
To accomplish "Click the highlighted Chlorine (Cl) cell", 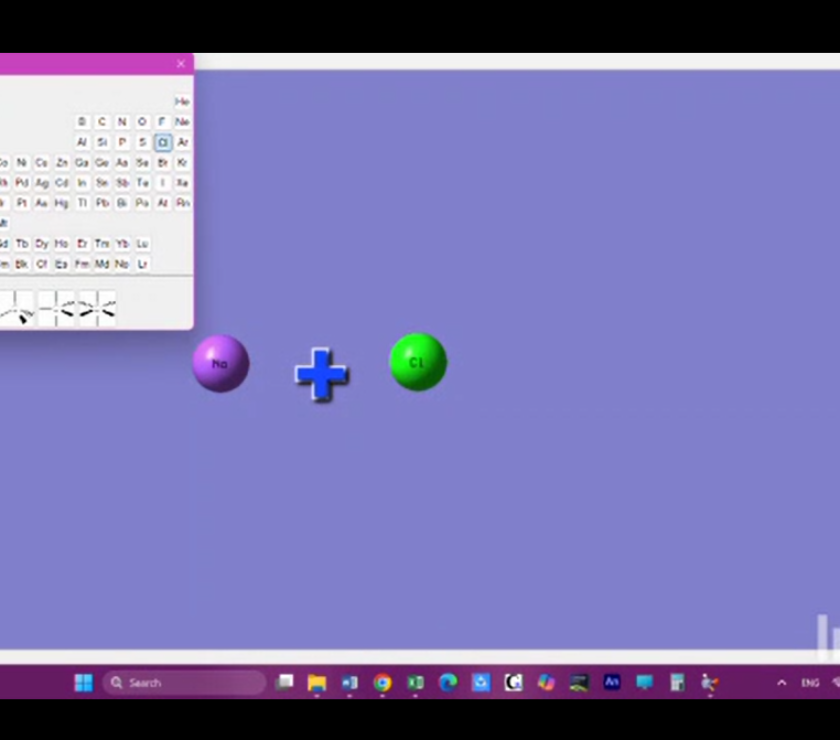I will [163, 142].
